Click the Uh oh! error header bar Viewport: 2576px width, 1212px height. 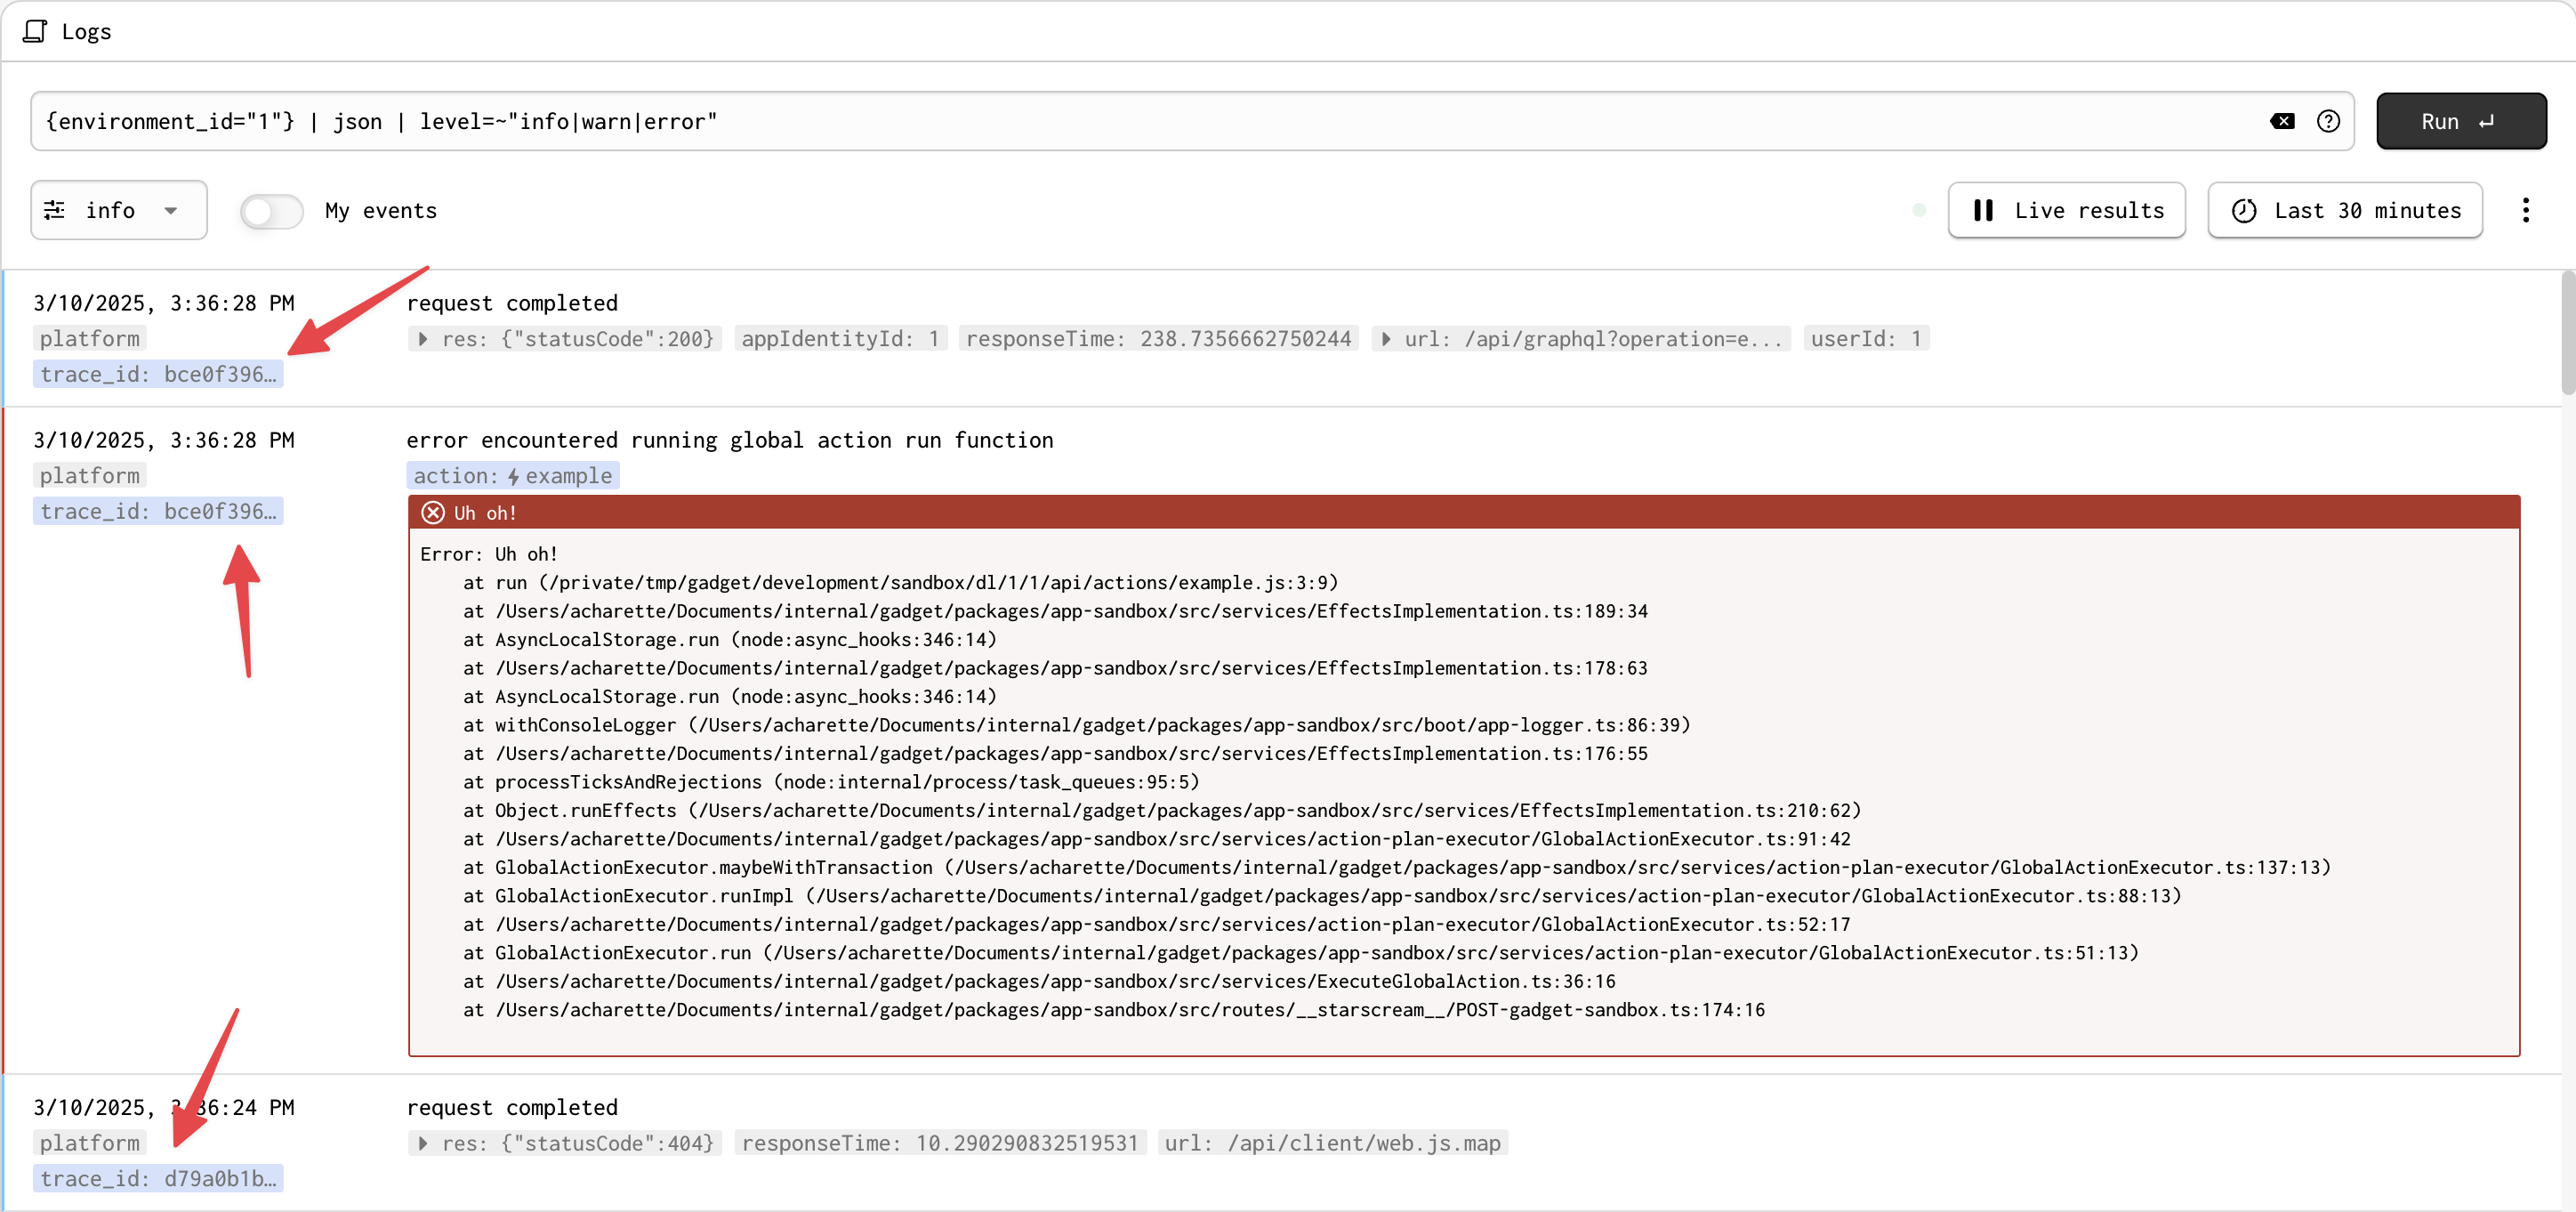pos(1463,512)
